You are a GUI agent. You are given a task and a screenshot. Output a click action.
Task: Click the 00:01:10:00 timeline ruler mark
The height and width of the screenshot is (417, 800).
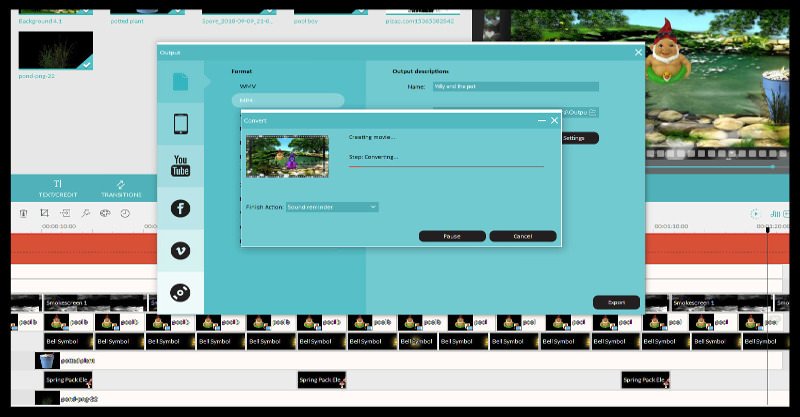click(671, 226)
